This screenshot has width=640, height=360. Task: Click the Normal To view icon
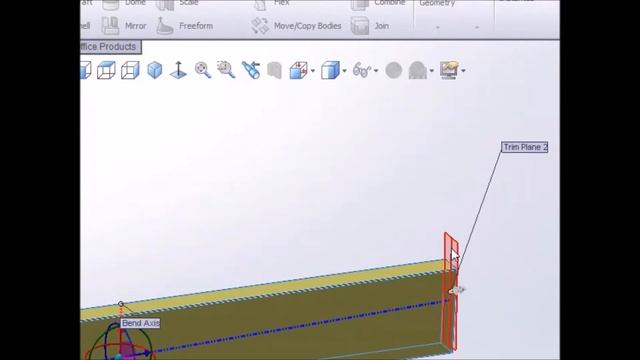178,70
